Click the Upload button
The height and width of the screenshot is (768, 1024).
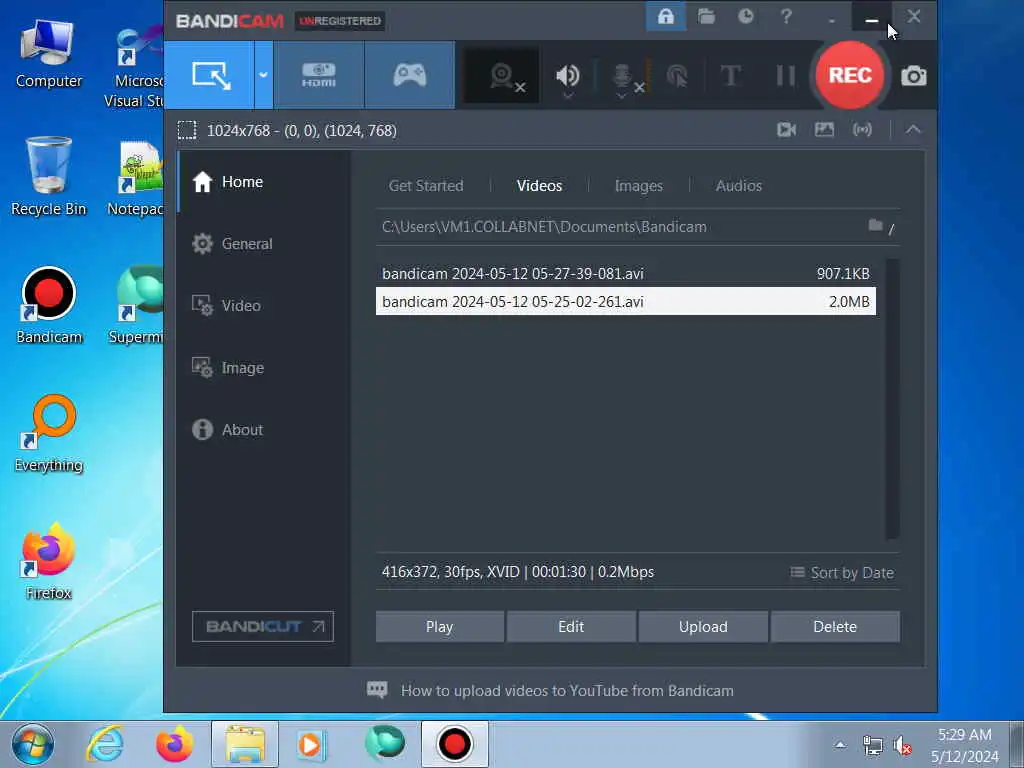703,627
